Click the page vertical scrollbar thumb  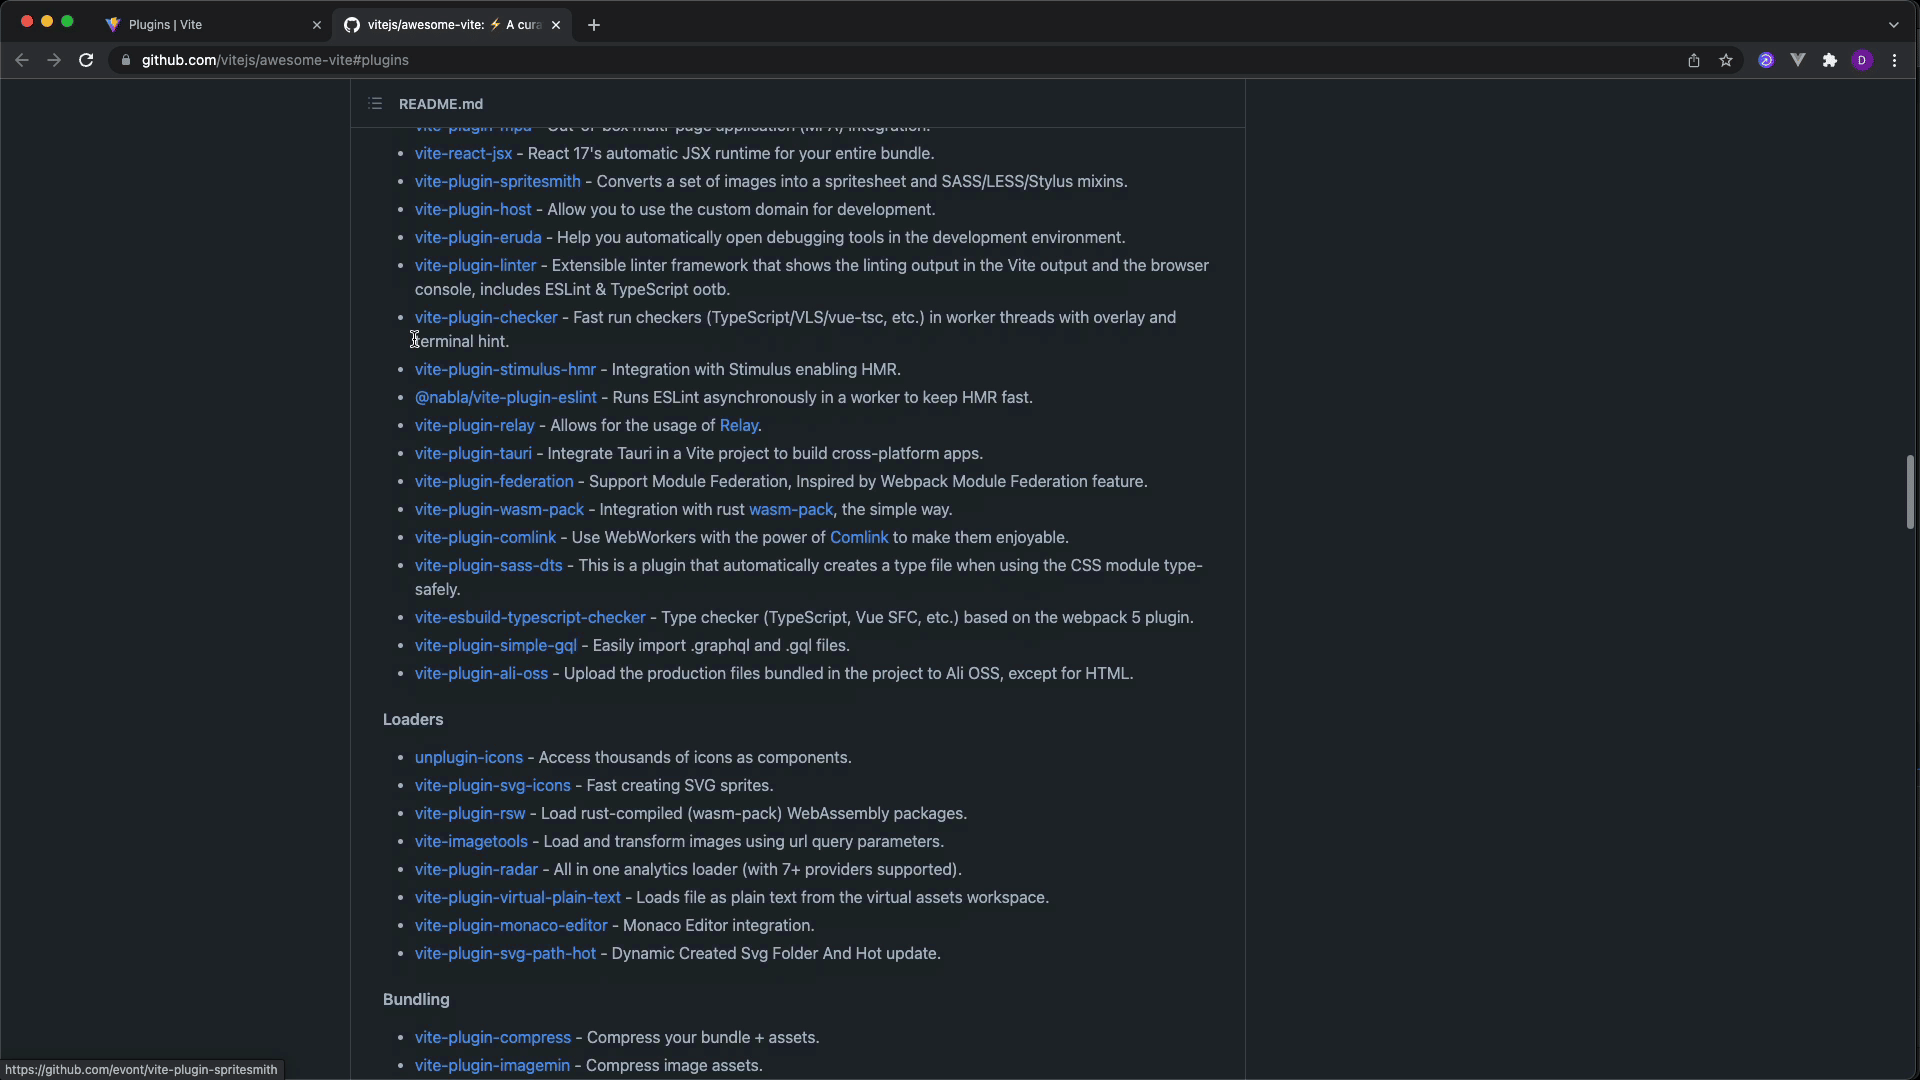pos(1910,492)
